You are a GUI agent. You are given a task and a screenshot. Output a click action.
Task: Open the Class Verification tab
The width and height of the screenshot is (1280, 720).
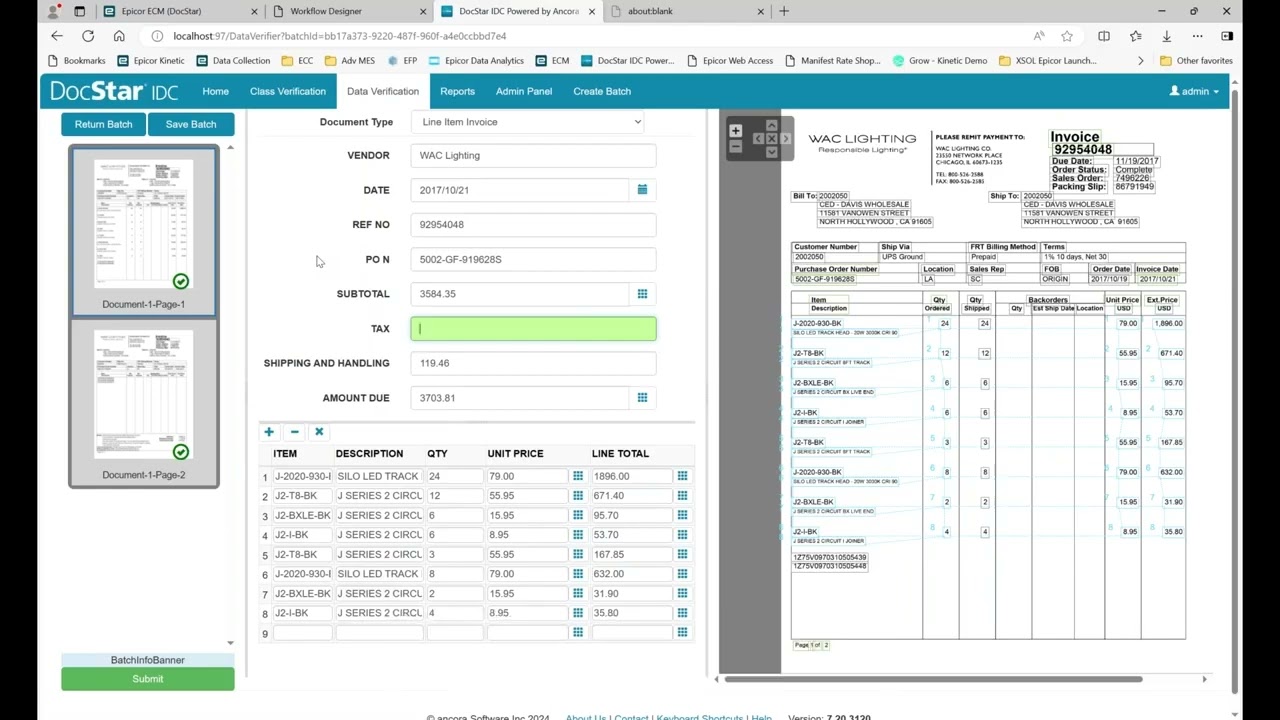tap(288, 91)
